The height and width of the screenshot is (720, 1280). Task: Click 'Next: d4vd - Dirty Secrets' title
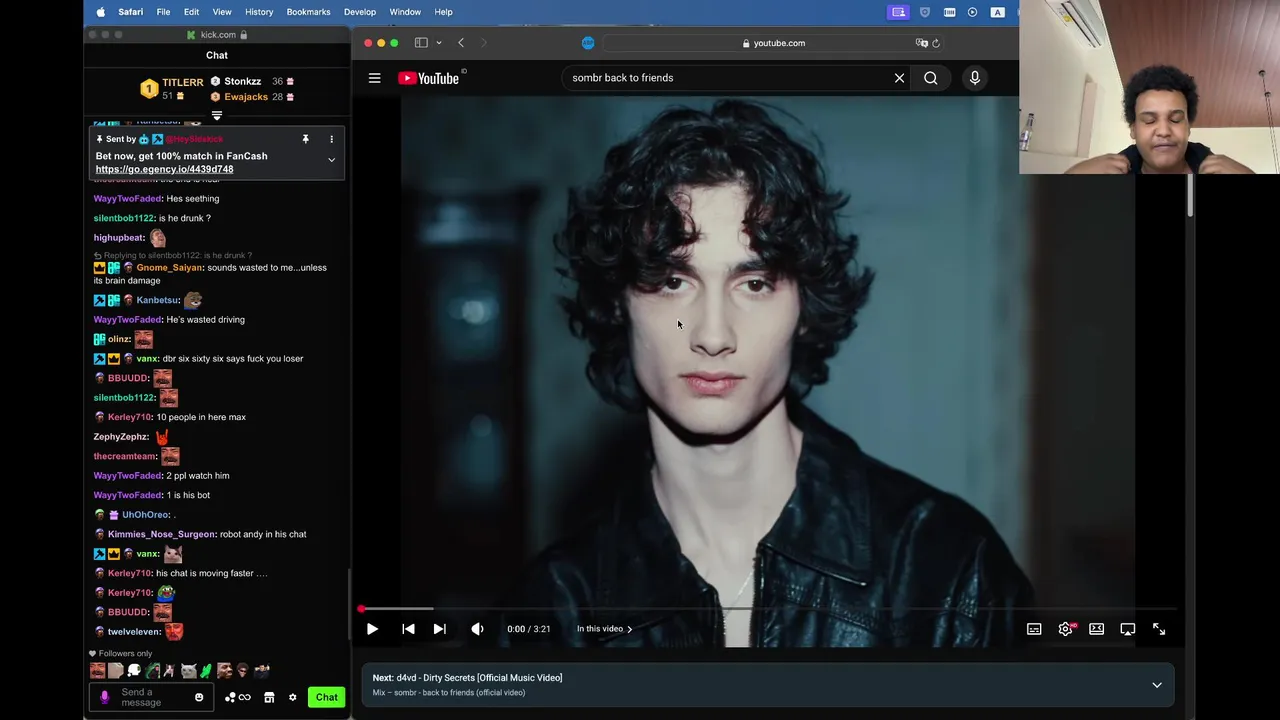[467, 678]
